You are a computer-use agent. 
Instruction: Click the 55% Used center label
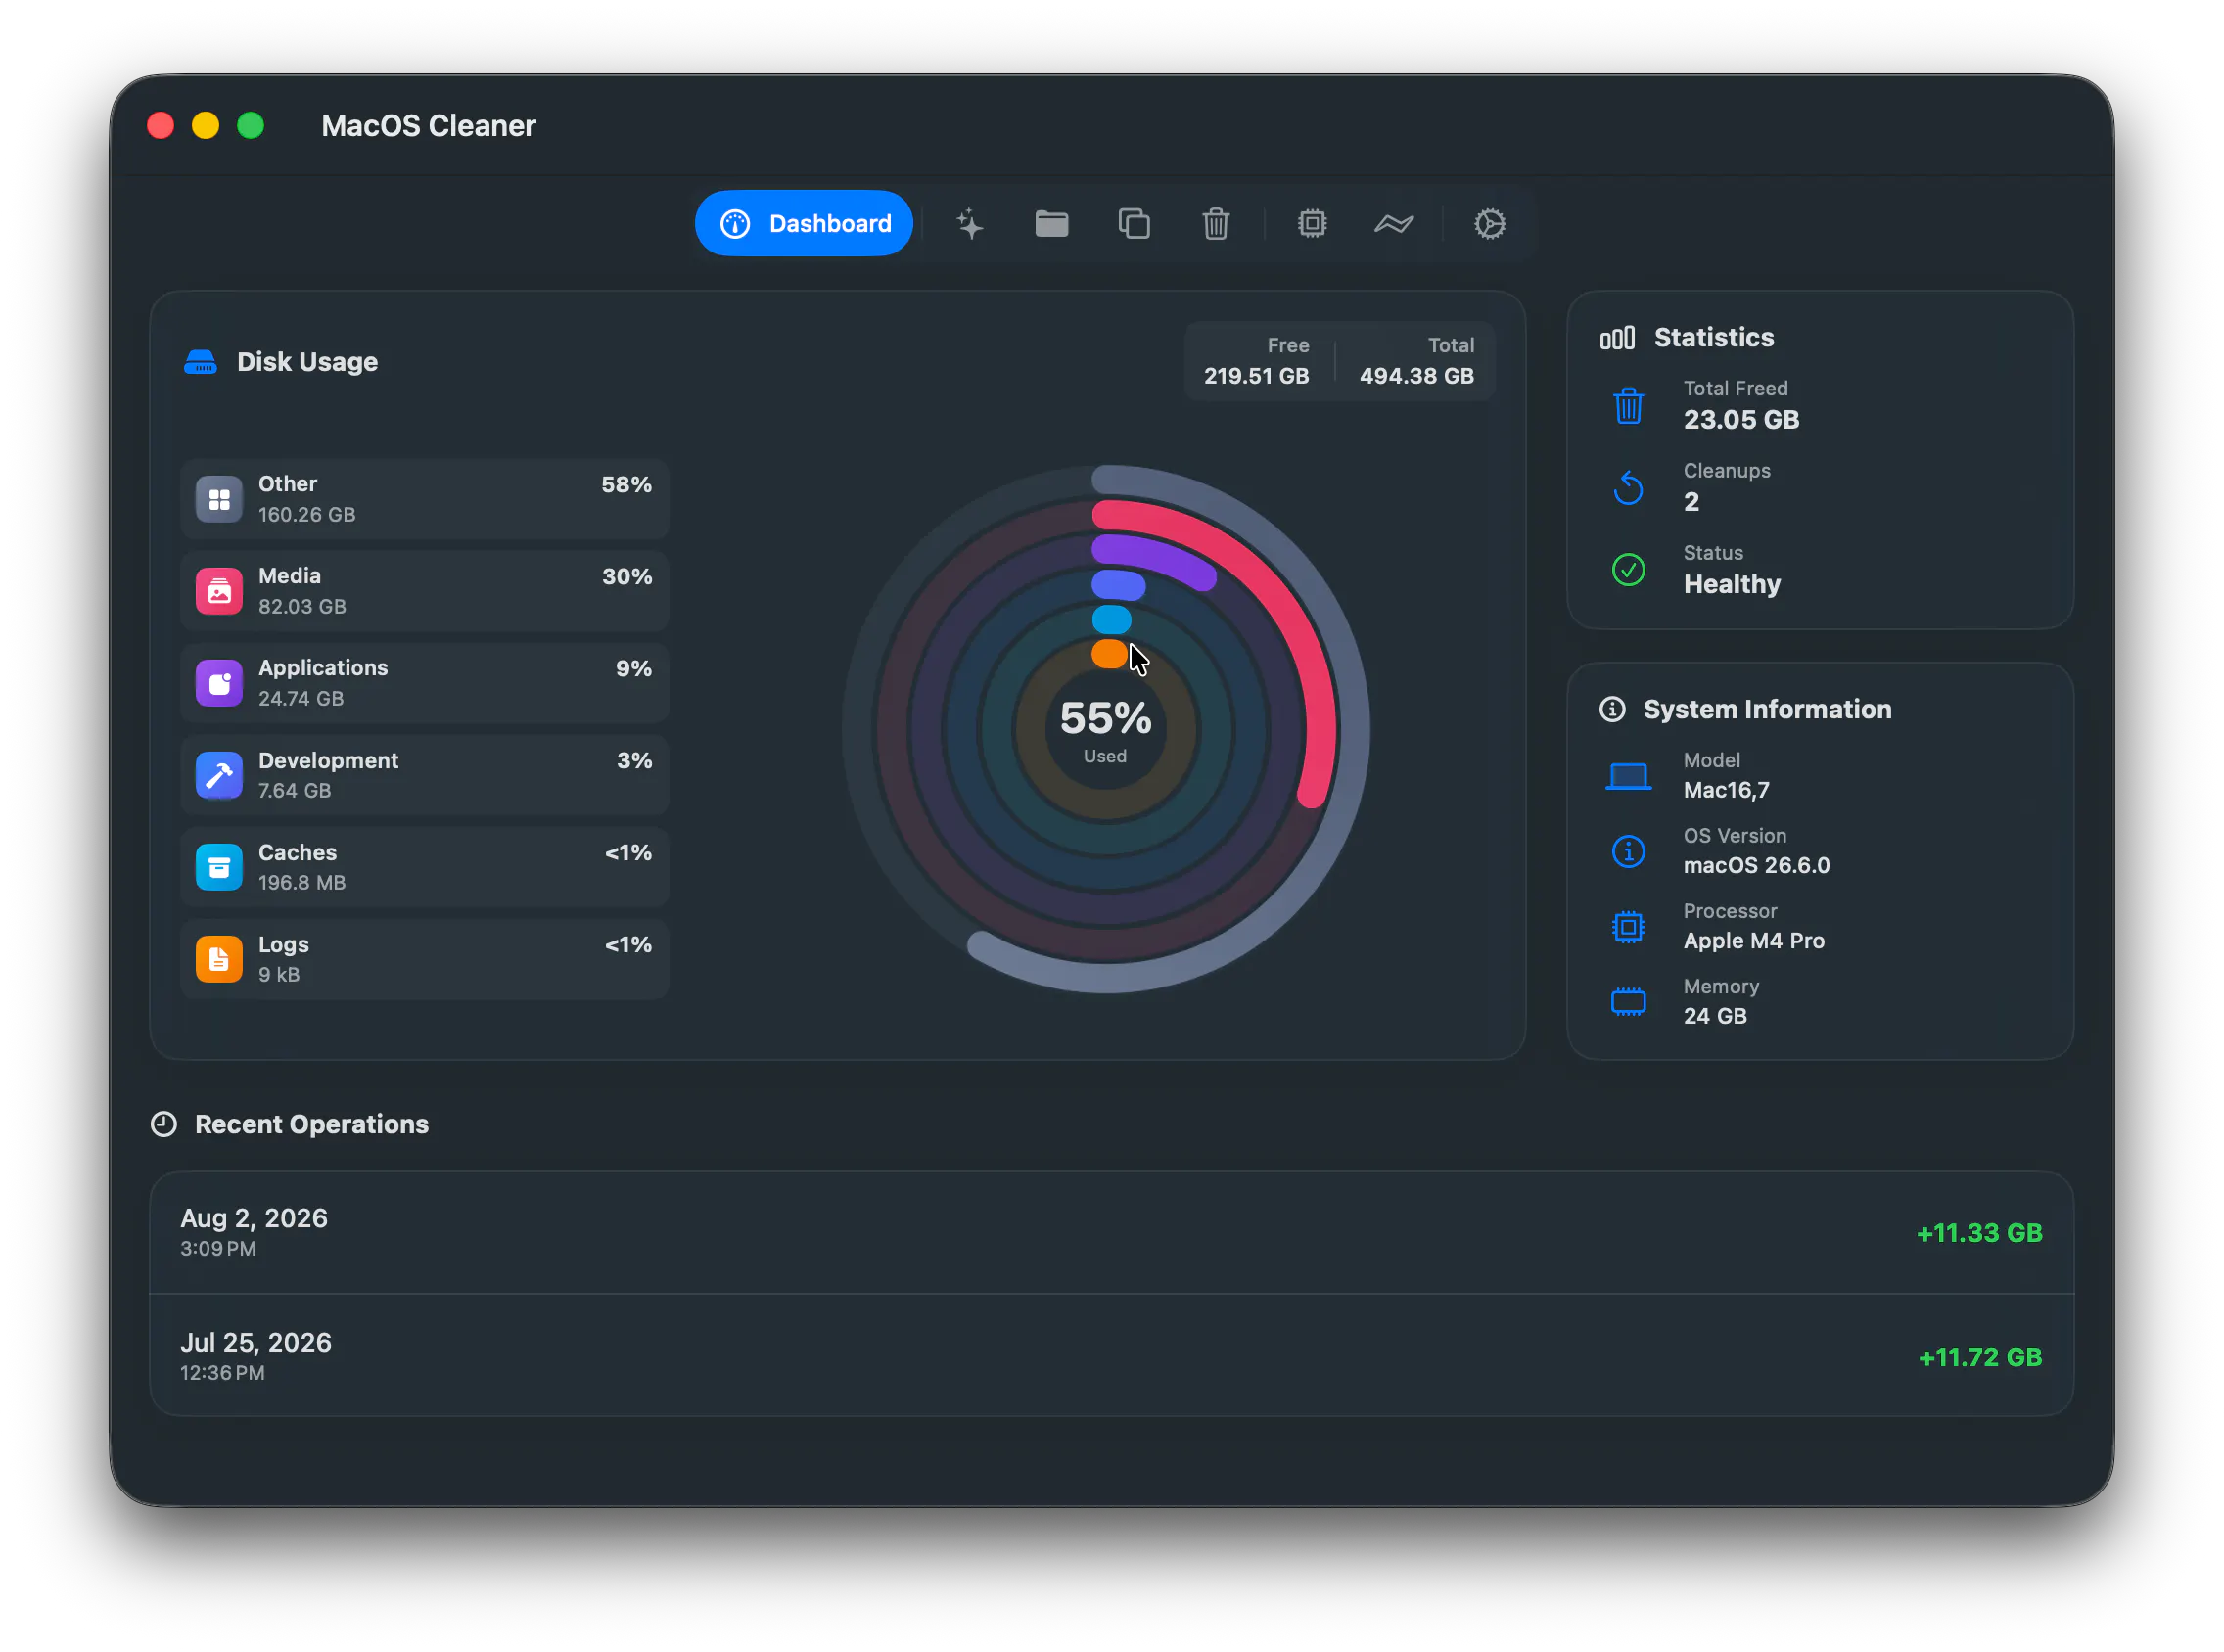pos(1105,729)
